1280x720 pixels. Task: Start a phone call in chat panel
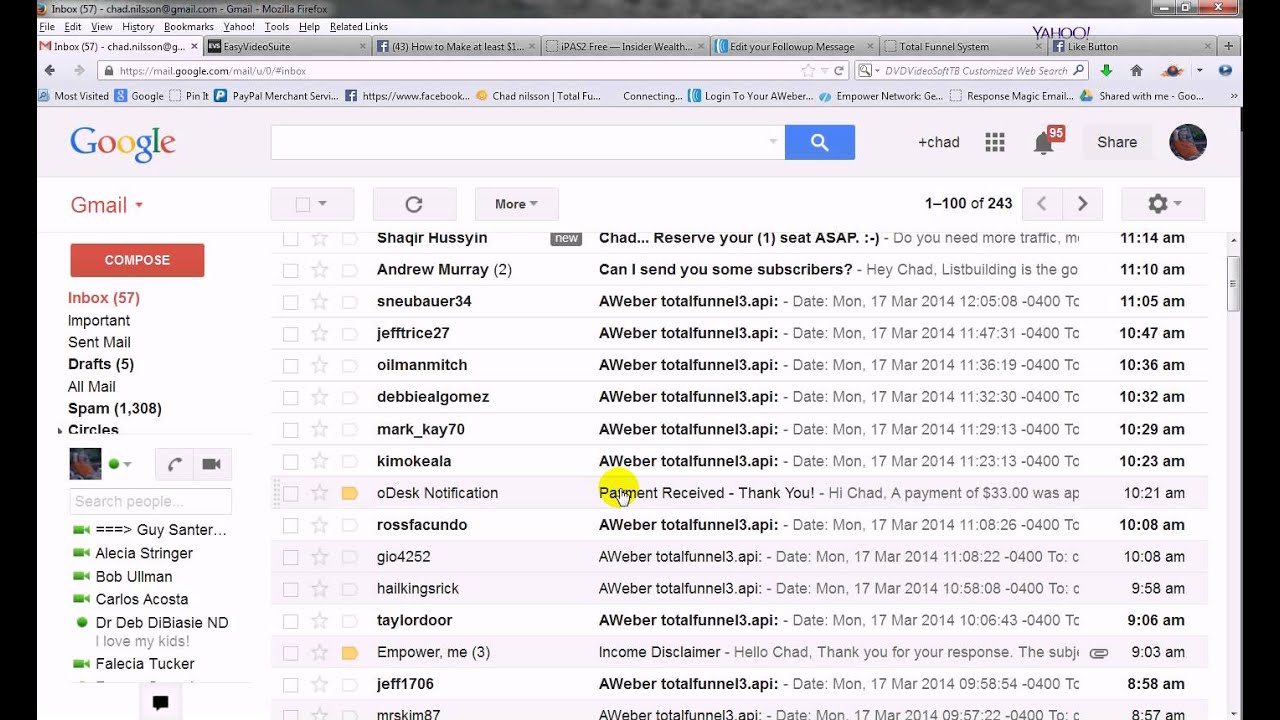click(175, 464)
